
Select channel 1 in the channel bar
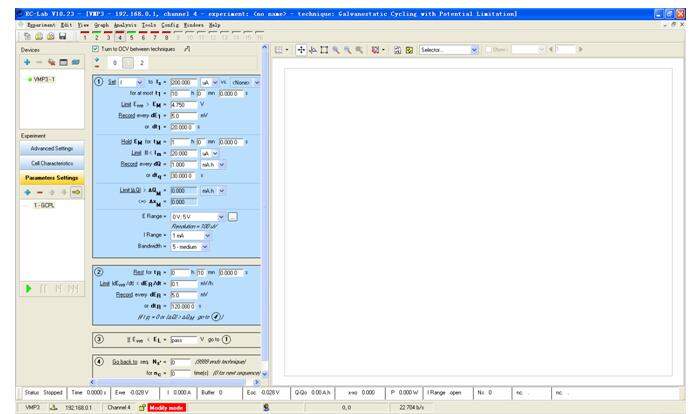85,37
